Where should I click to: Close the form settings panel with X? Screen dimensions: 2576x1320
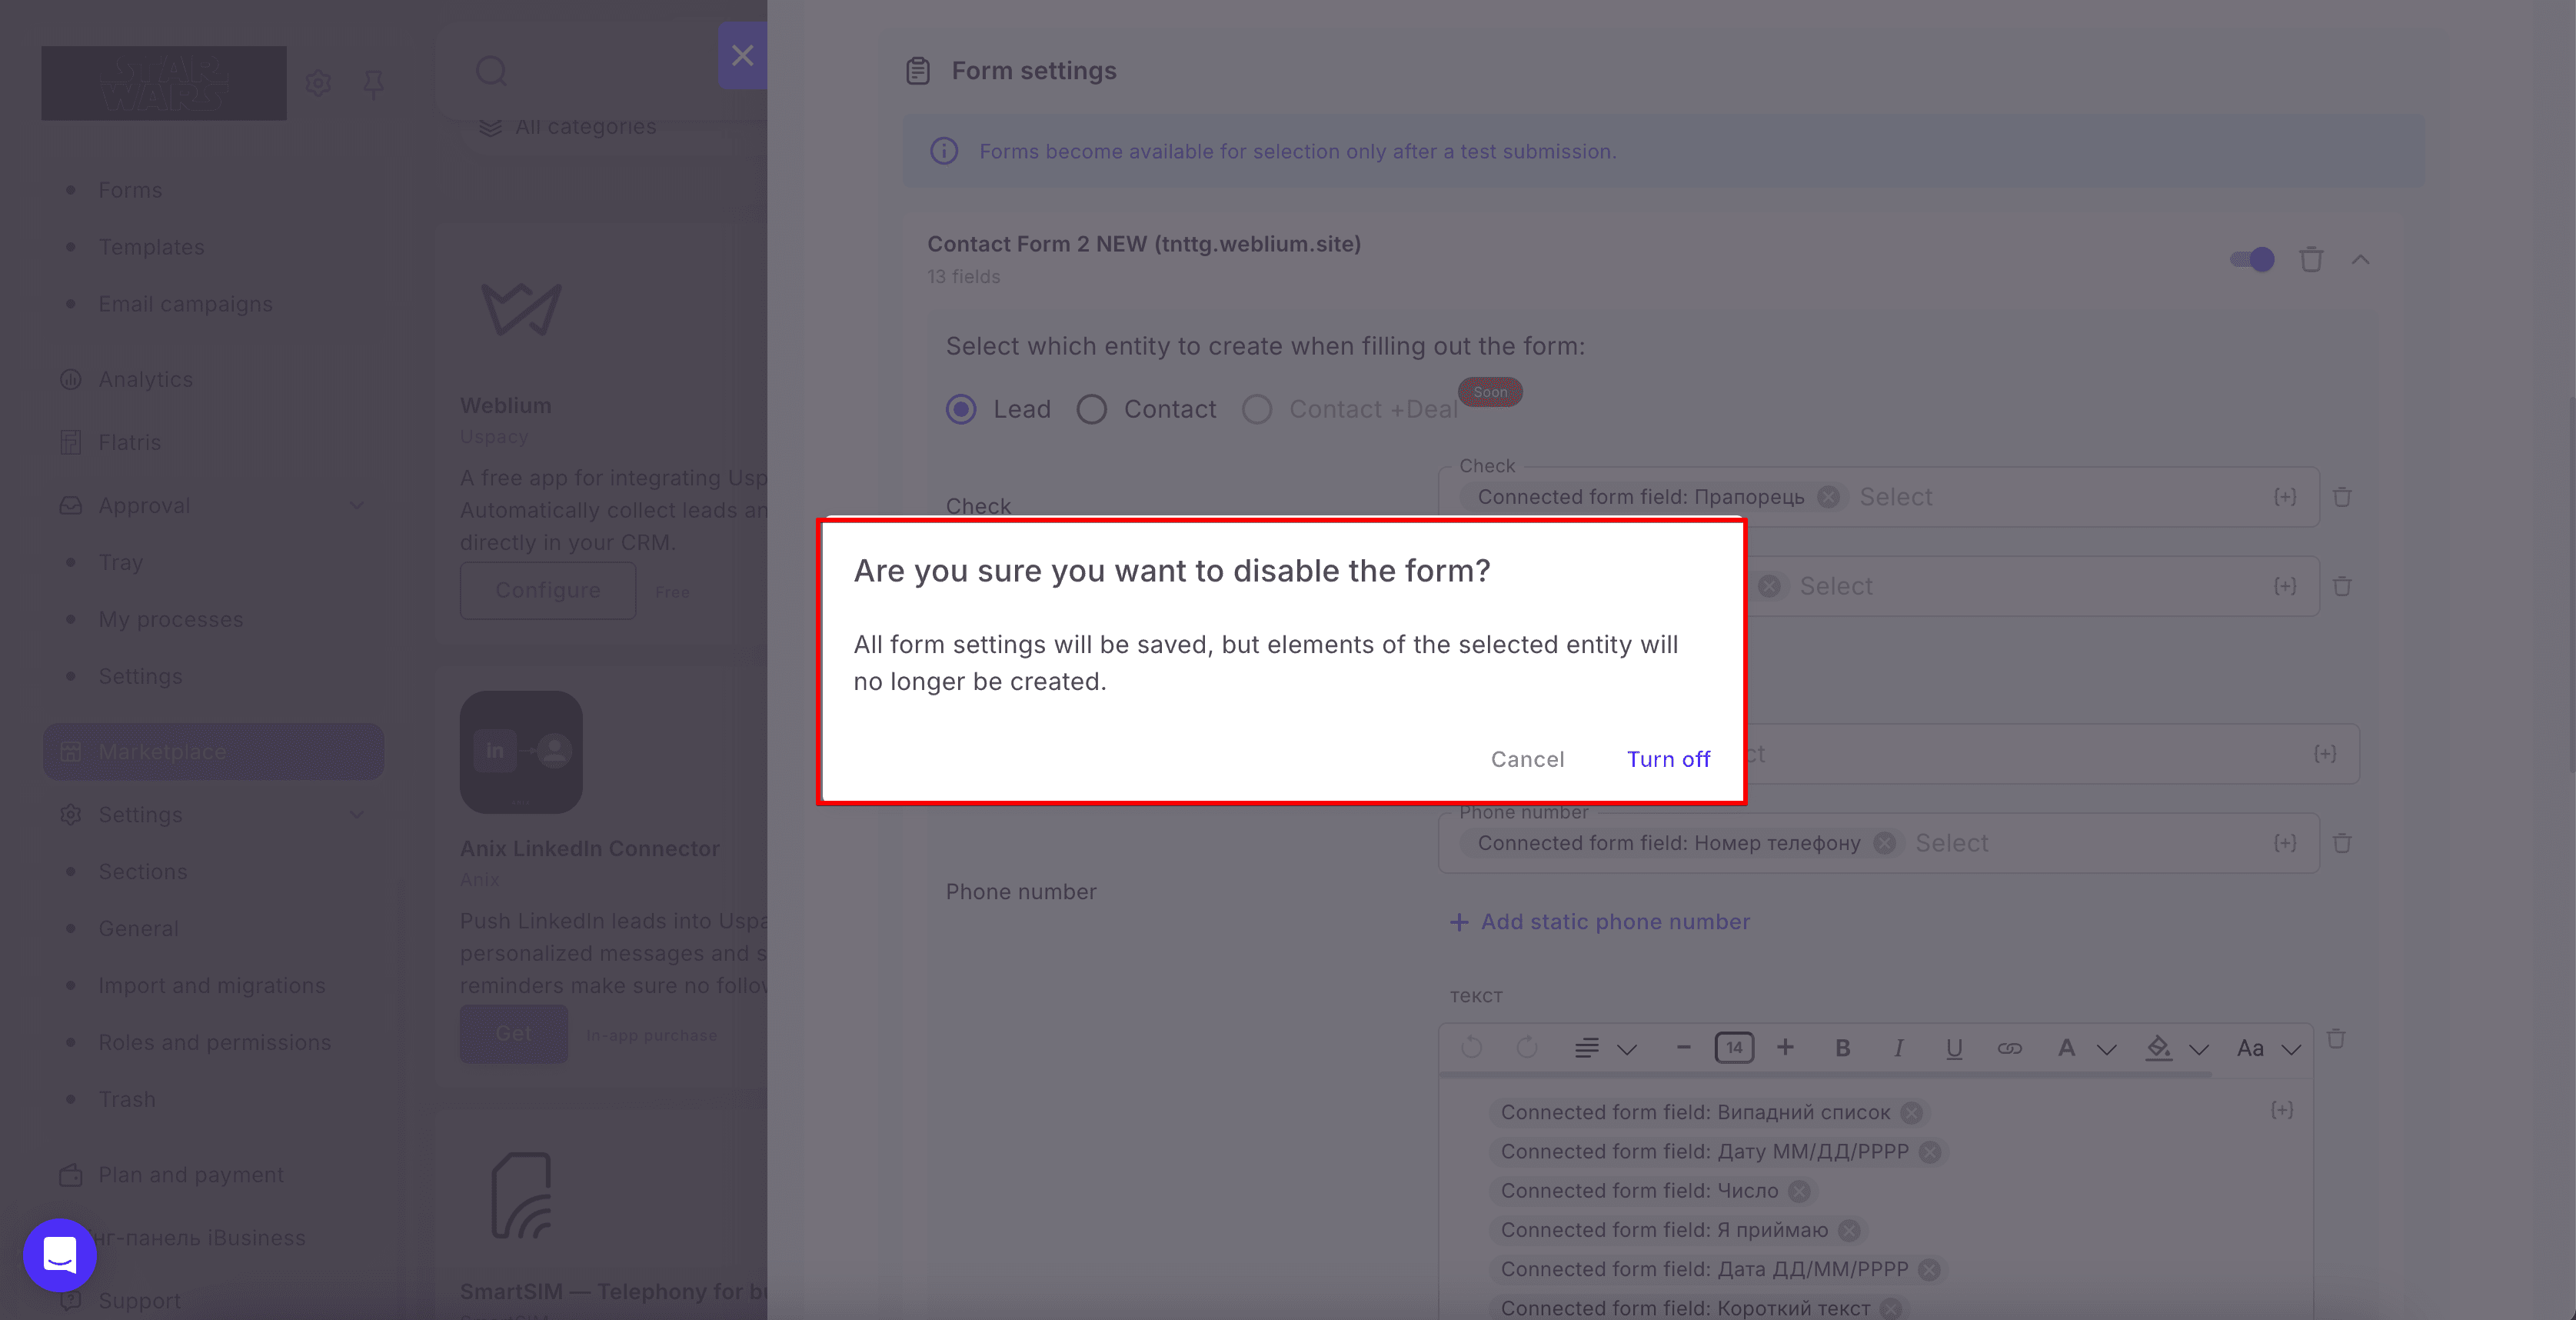tap(742, 55)
